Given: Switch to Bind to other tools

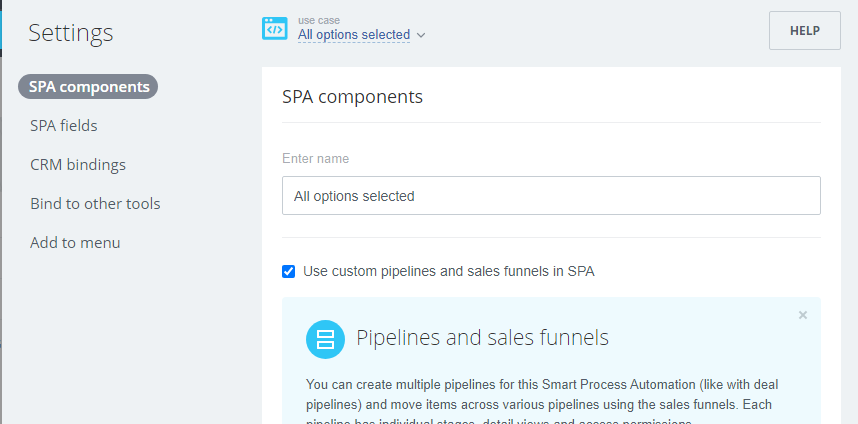Looking at the screenshot, I should 95,203.
